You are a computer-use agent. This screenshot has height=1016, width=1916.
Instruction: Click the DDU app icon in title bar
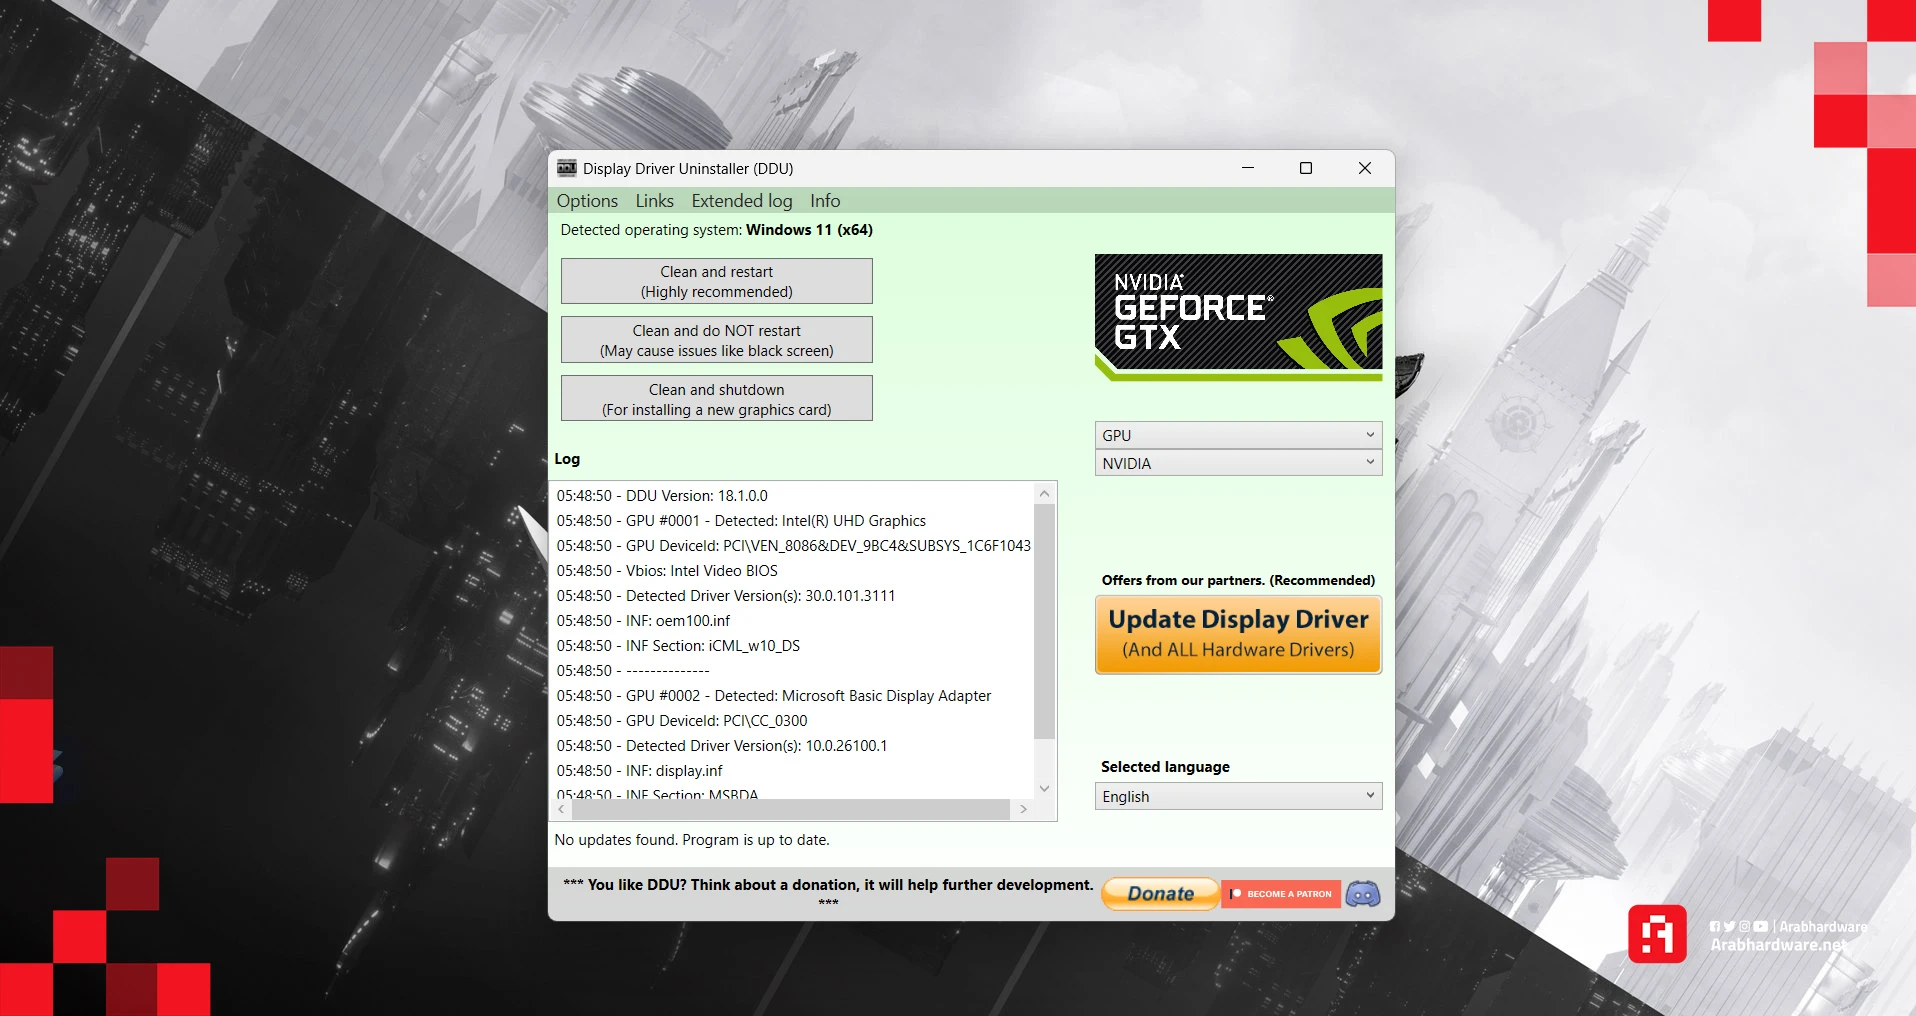point(567,168)
